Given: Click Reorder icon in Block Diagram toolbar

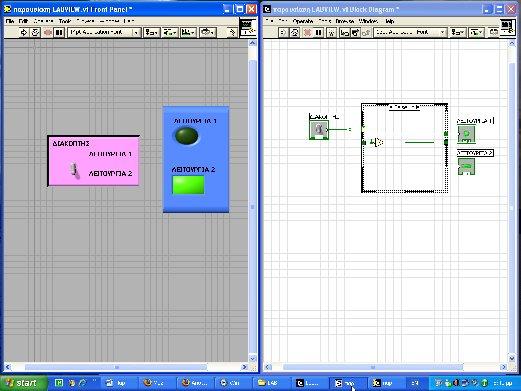Looking at the screenshot, I should (x=494, y=32).
